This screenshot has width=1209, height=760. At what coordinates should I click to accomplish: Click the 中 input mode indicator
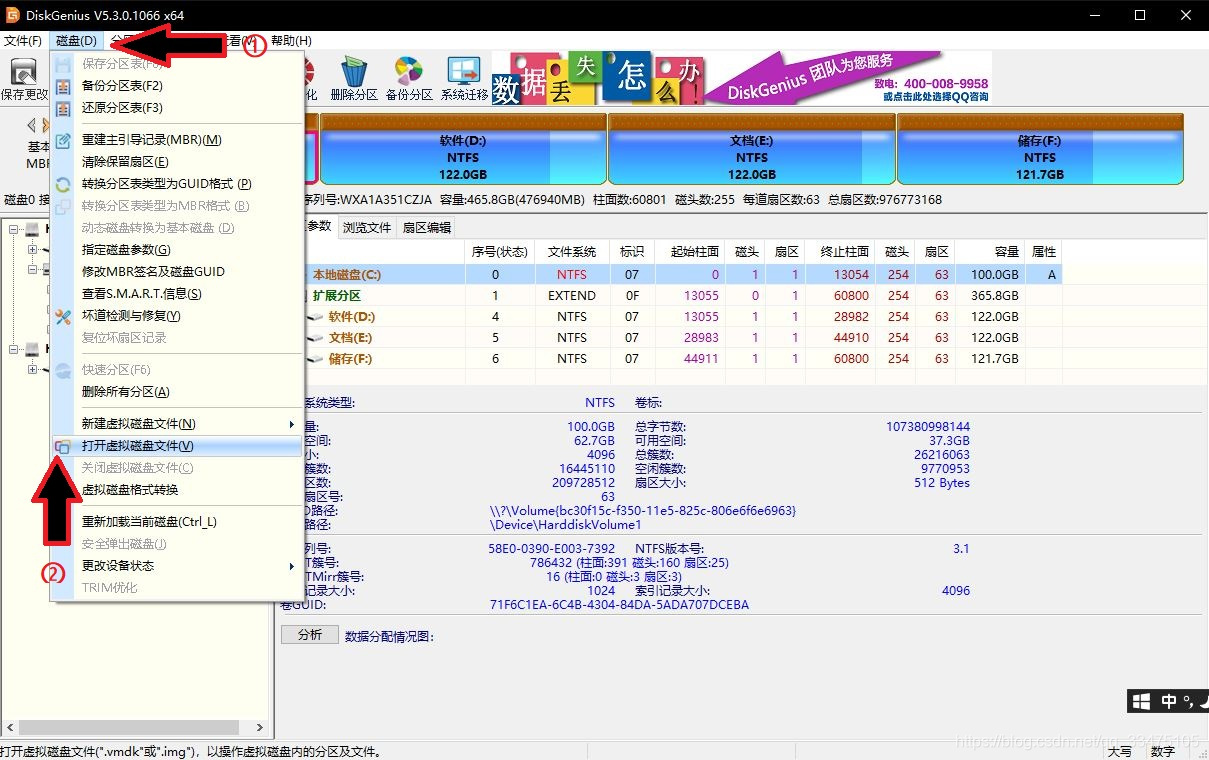[x=1168, y=701]
